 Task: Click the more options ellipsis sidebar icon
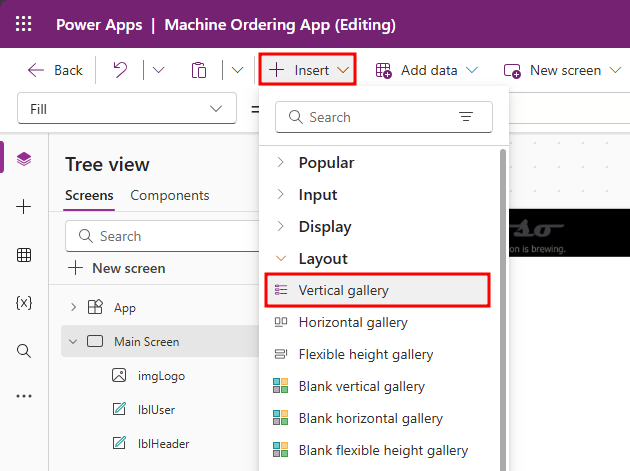tap(24, 396)
